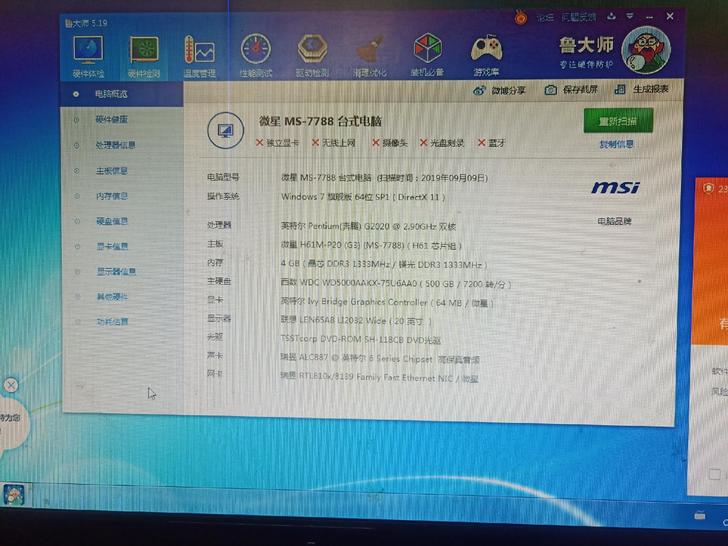This screenshot has width=728, height=546.
Task: Click the H61M-P20 (G3) motherboard value
Action: point(371,246)
